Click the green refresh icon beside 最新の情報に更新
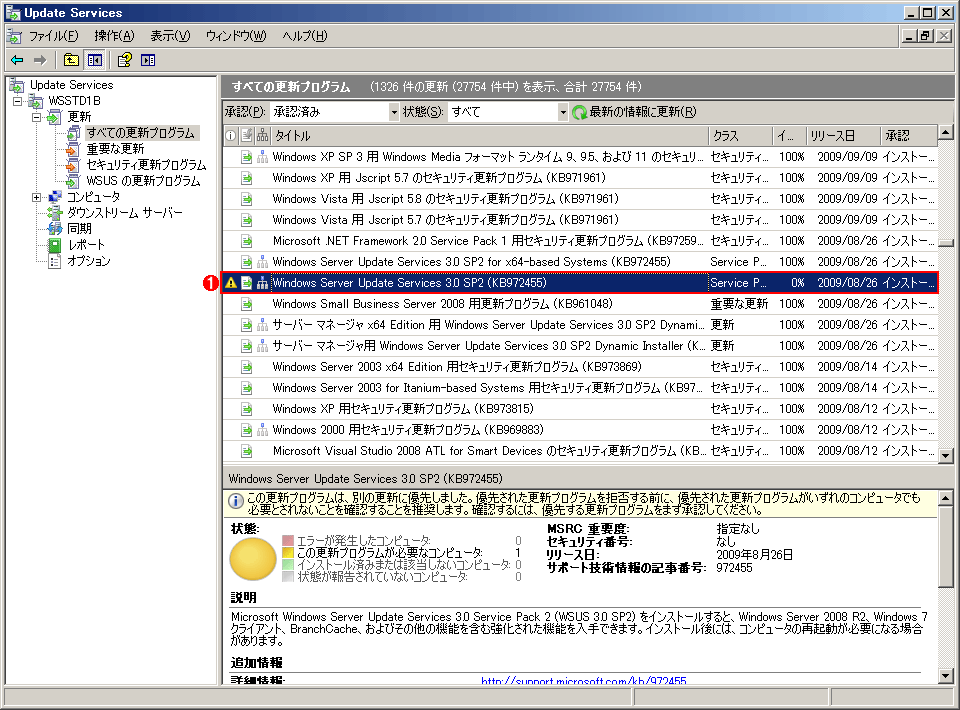The width and height of the screenshot is (960, 710). (x=579, y=112)
